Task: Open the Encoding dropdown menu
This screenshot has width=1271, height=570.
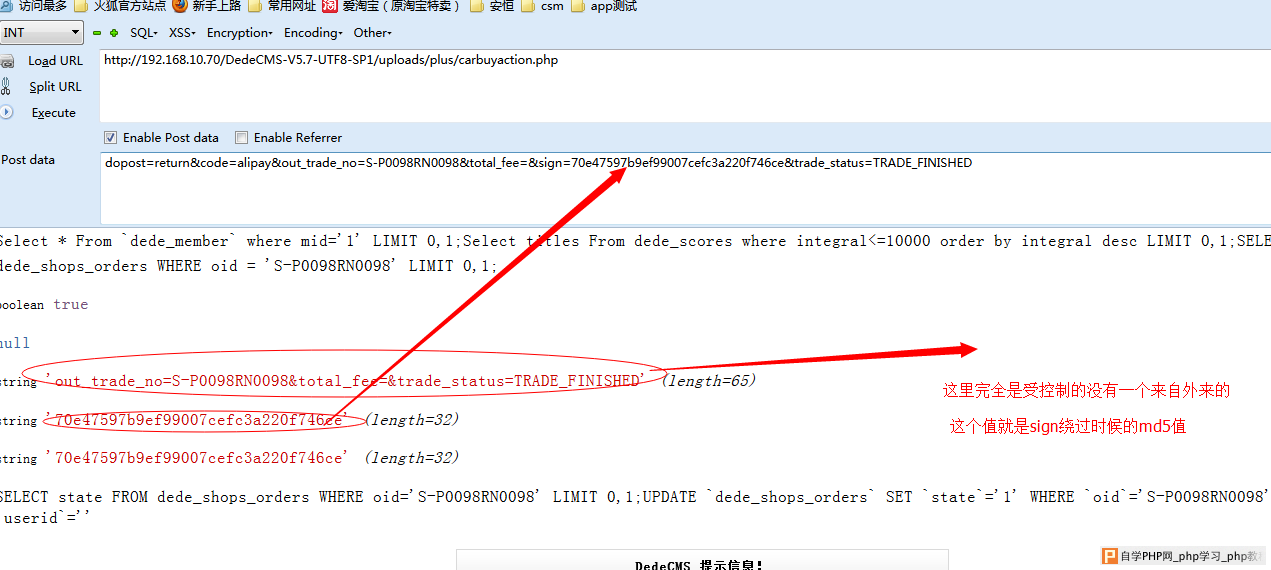Action: [313, 33]
